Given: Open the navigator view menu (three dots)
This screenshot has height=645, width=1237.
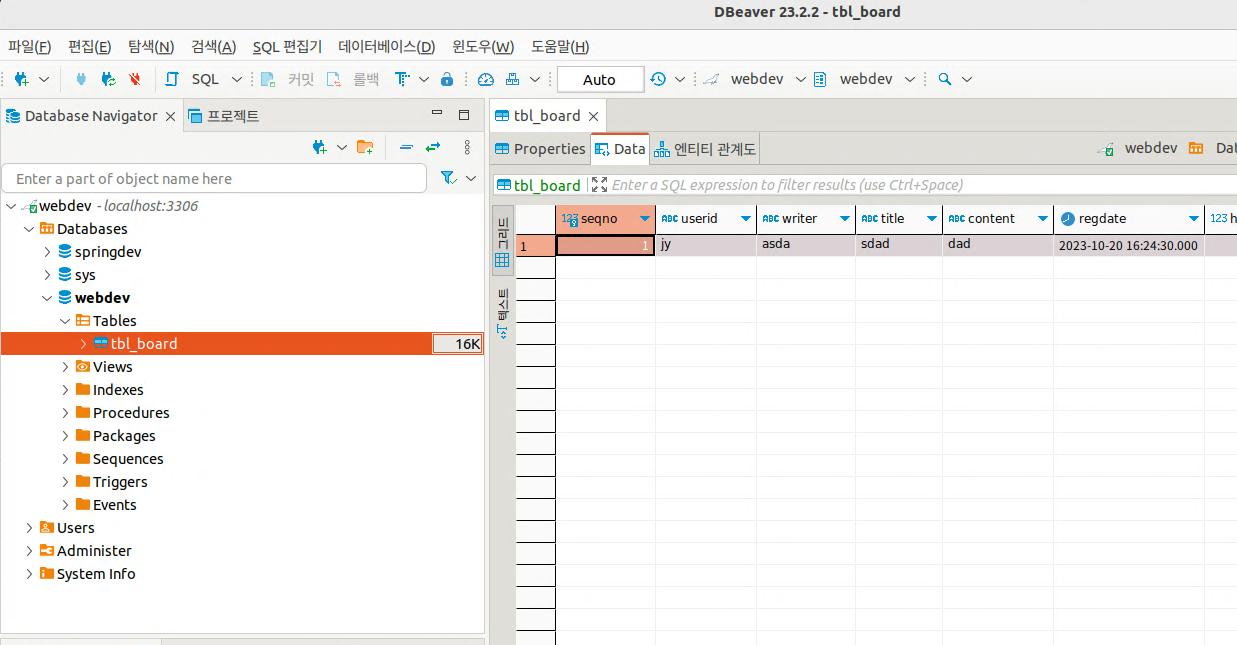Looking at the screenshot, I should pyautogui.click(x=466, y=147).
